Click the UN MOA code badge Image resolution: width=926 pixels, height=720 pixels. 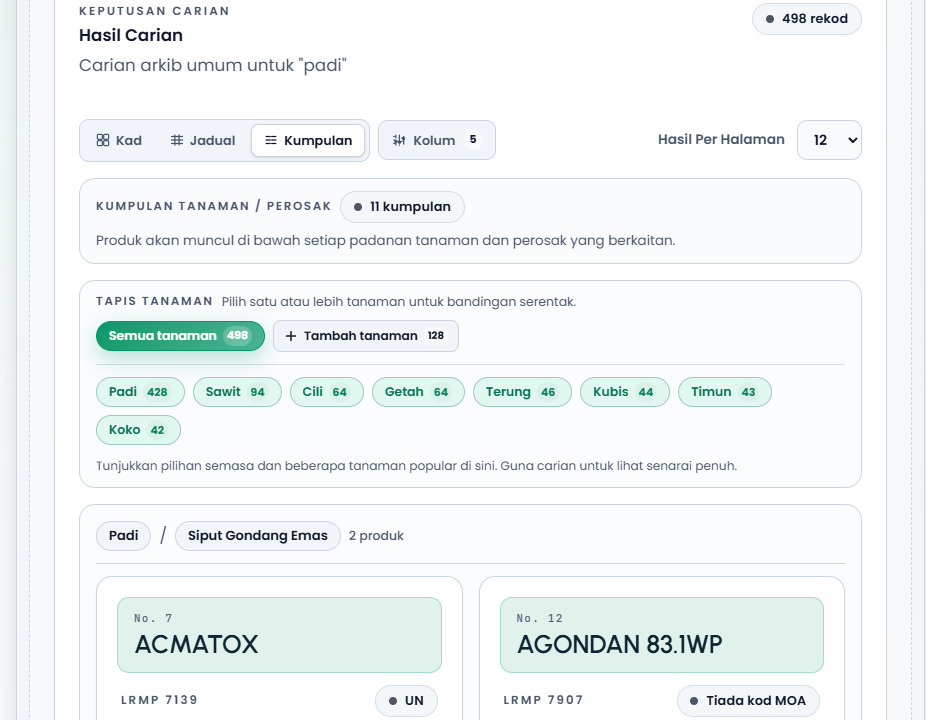point(406,701)
